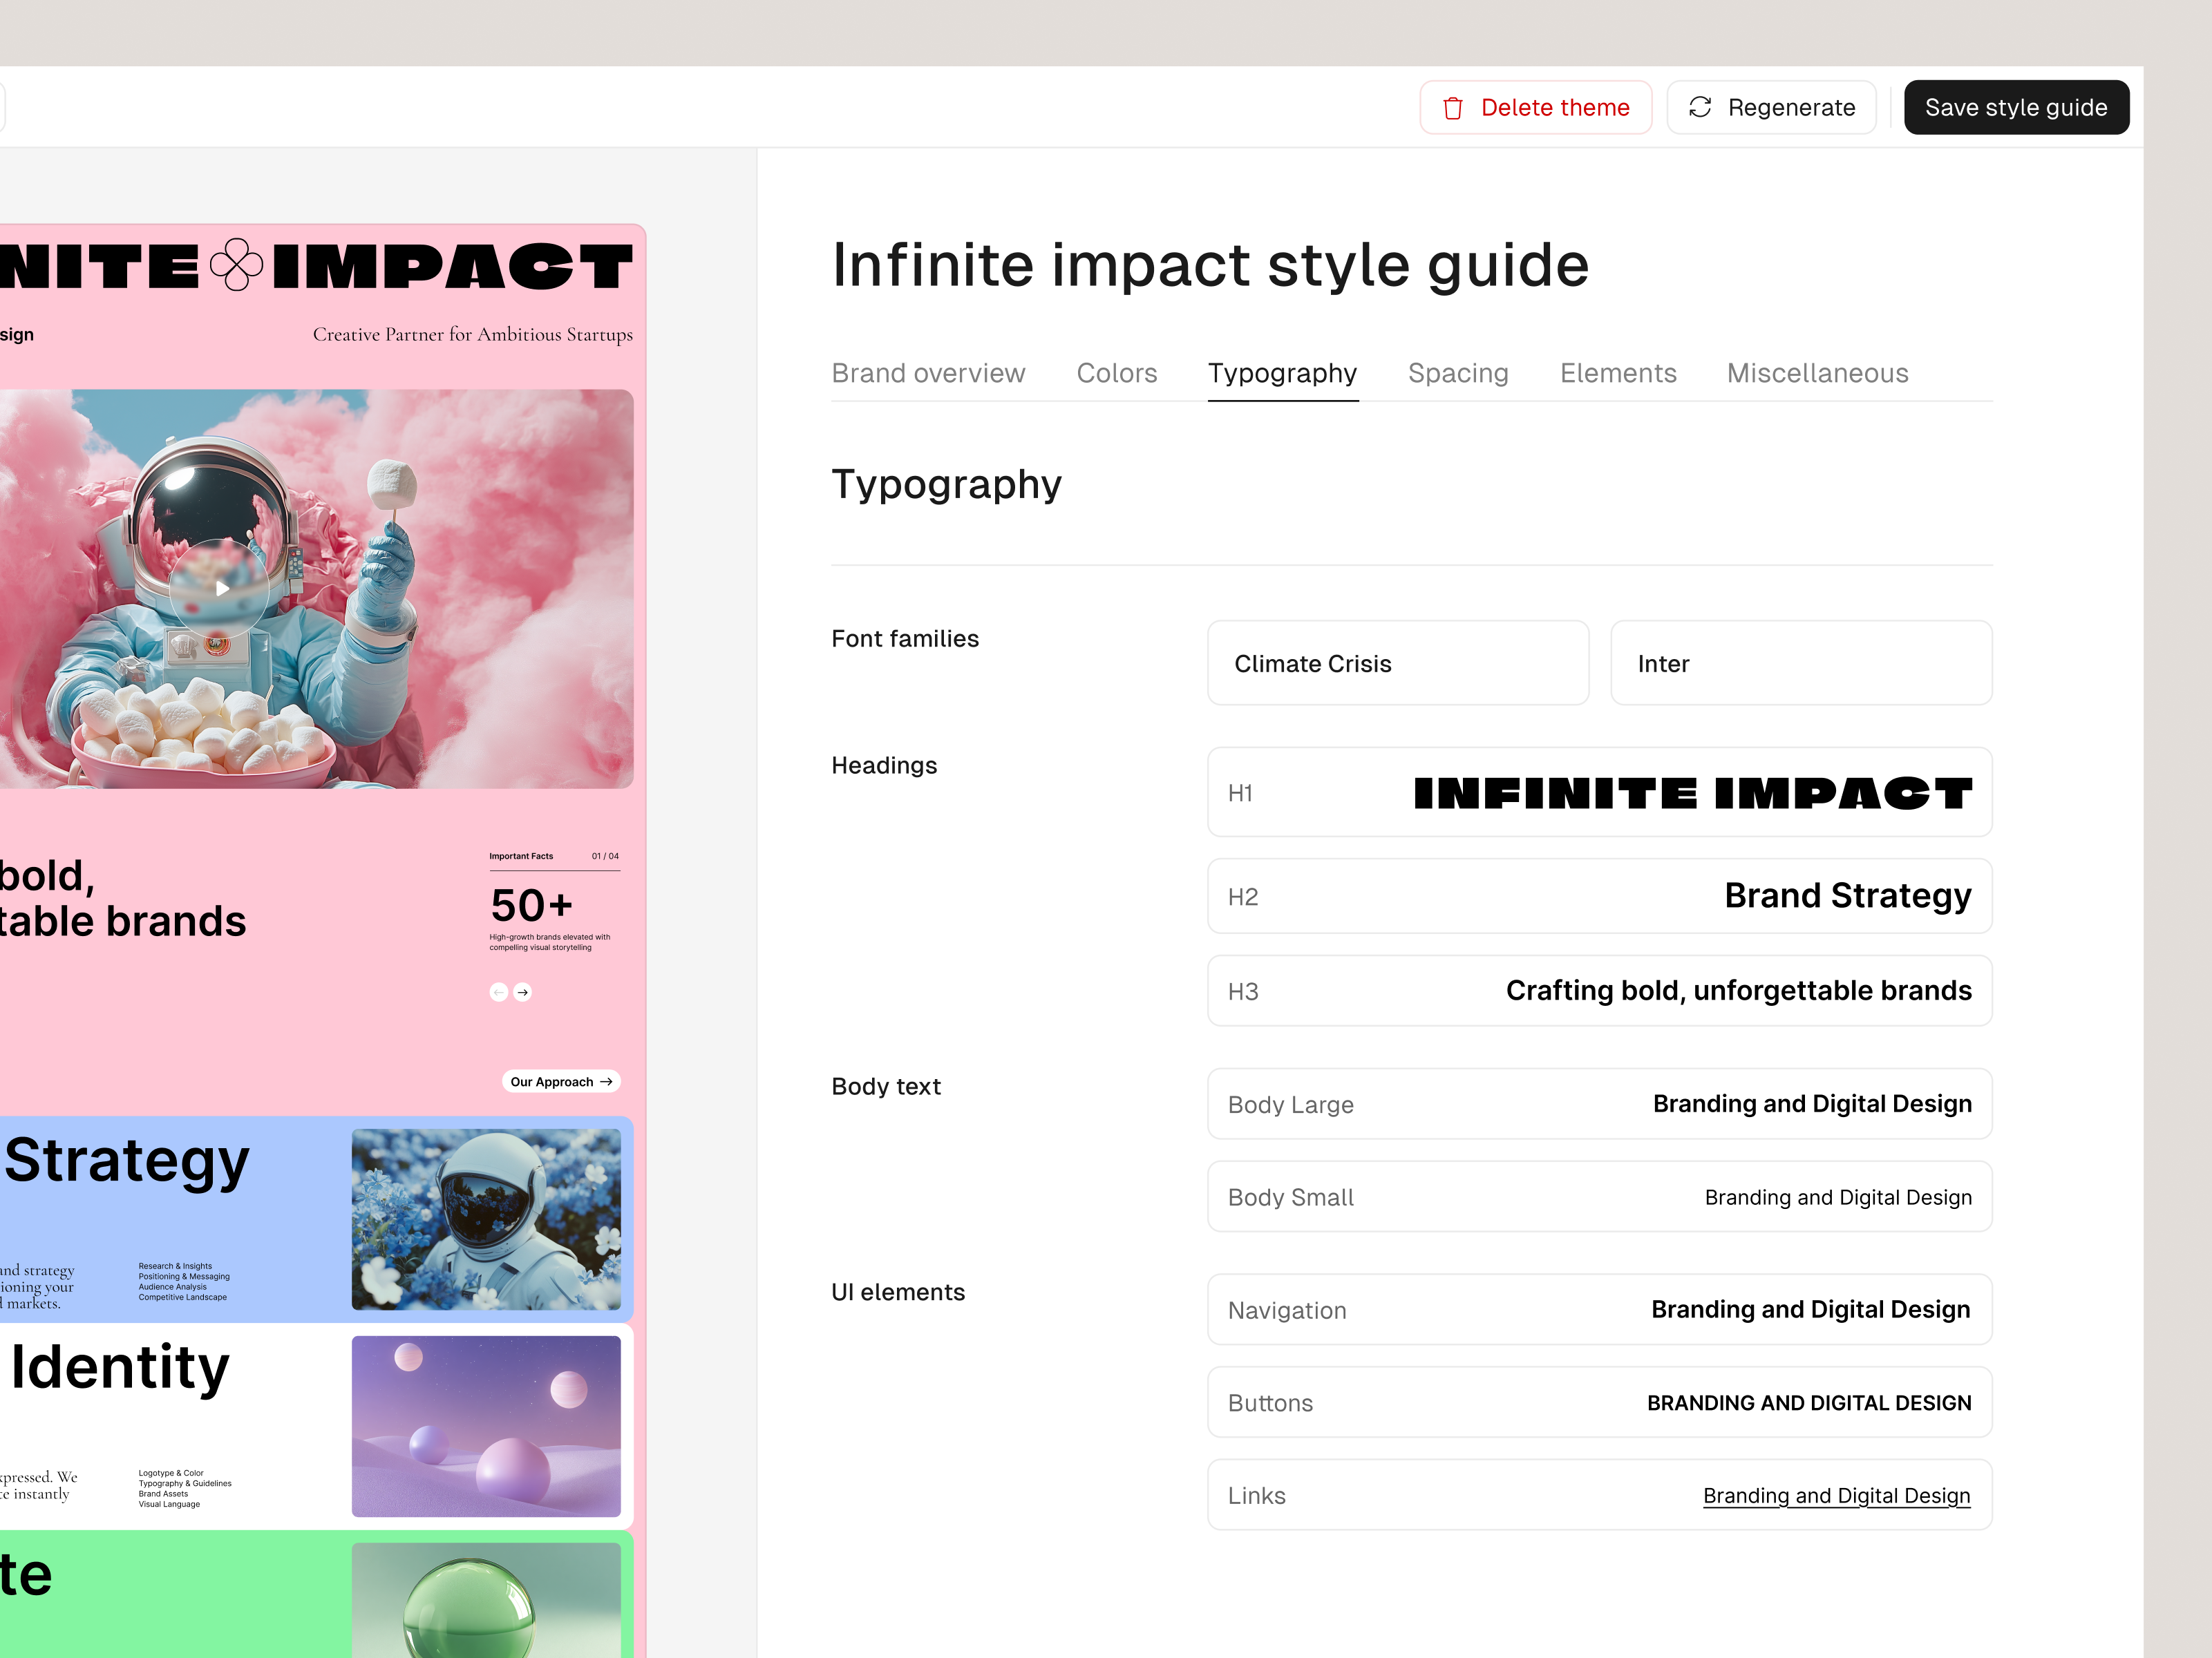Click the Save style guide button
This screenshot has height=1658, width=2212.
click(2016, 107)
